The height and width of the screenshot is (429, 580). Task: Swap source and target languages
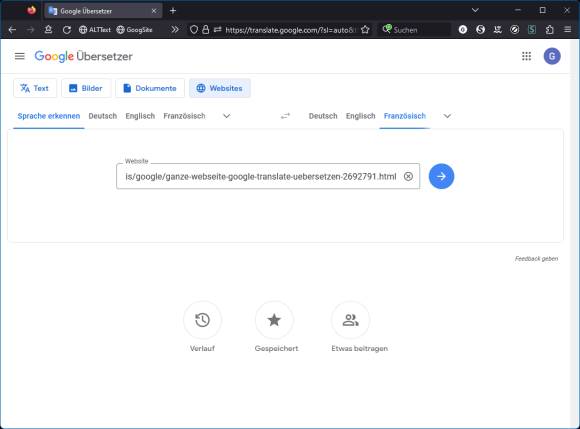(285, 116)
